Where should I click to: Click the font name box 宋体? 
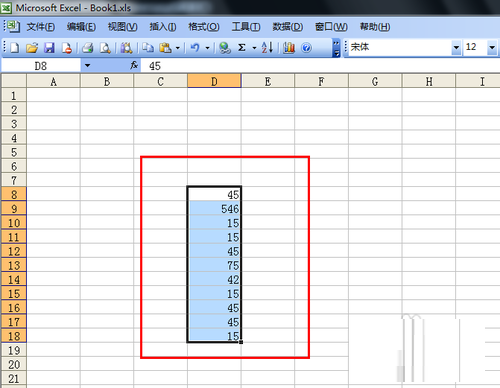click(x=399, y=47)
